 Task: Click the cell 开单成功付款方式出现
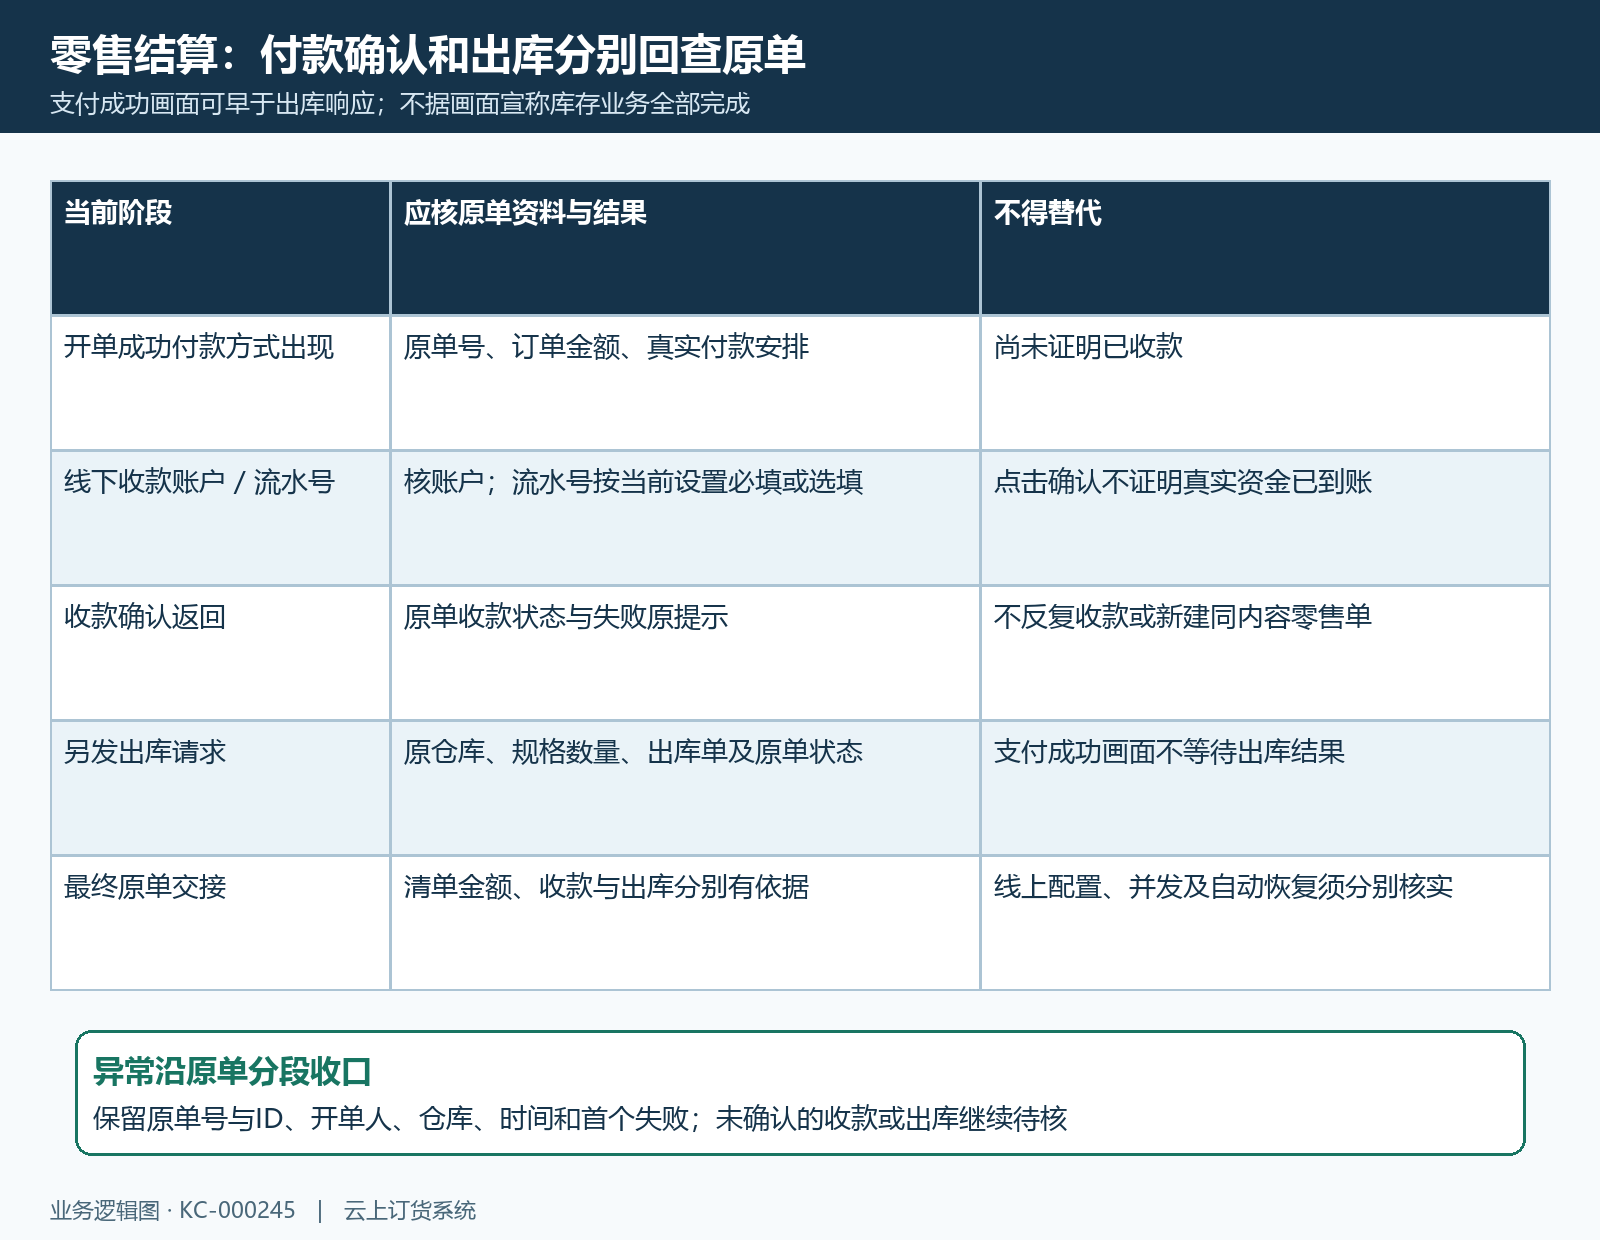[x=220, y=383]
